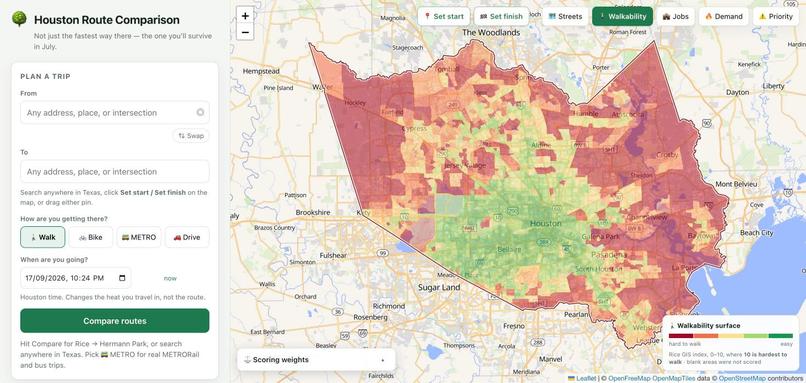Click the dark red legend swatch
Viewport: 806px width, 383px height.
click(x=681, y=336)
